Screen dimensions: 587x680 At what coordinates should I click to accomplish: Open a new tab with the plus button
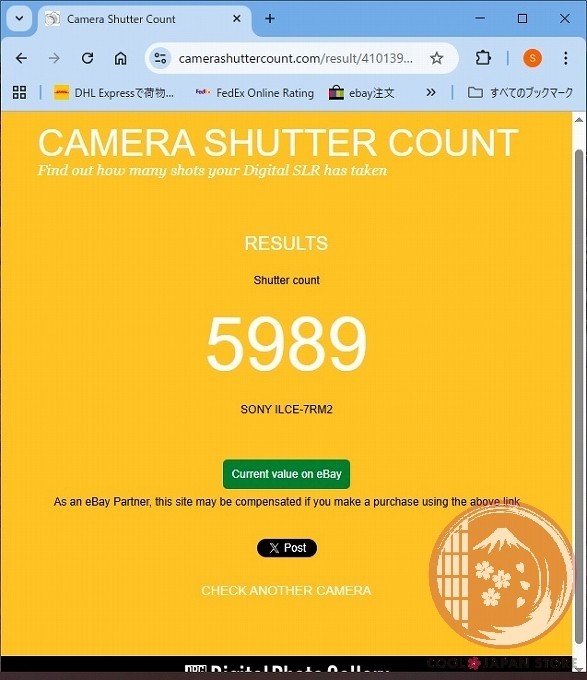pos(270,19)
